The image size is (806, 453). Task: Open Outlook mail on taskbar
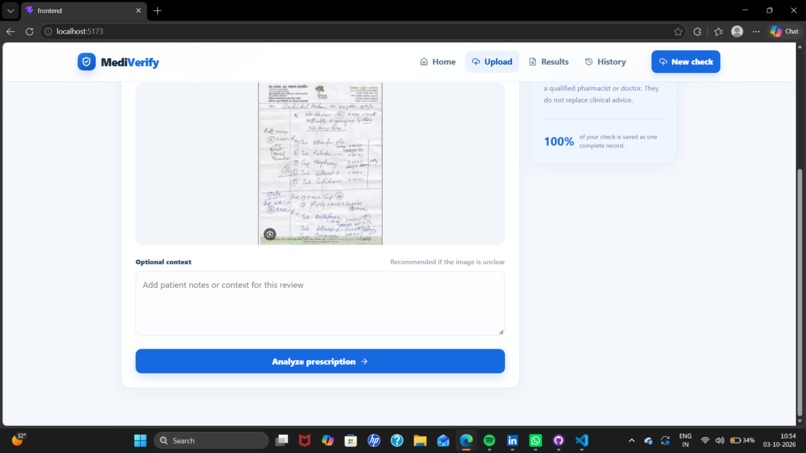(443, 441)
